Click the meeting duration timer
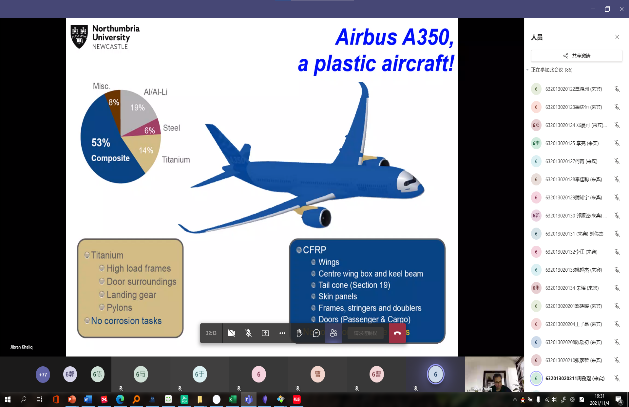Viewport: 629px width, 407px height. click(211, 333)
